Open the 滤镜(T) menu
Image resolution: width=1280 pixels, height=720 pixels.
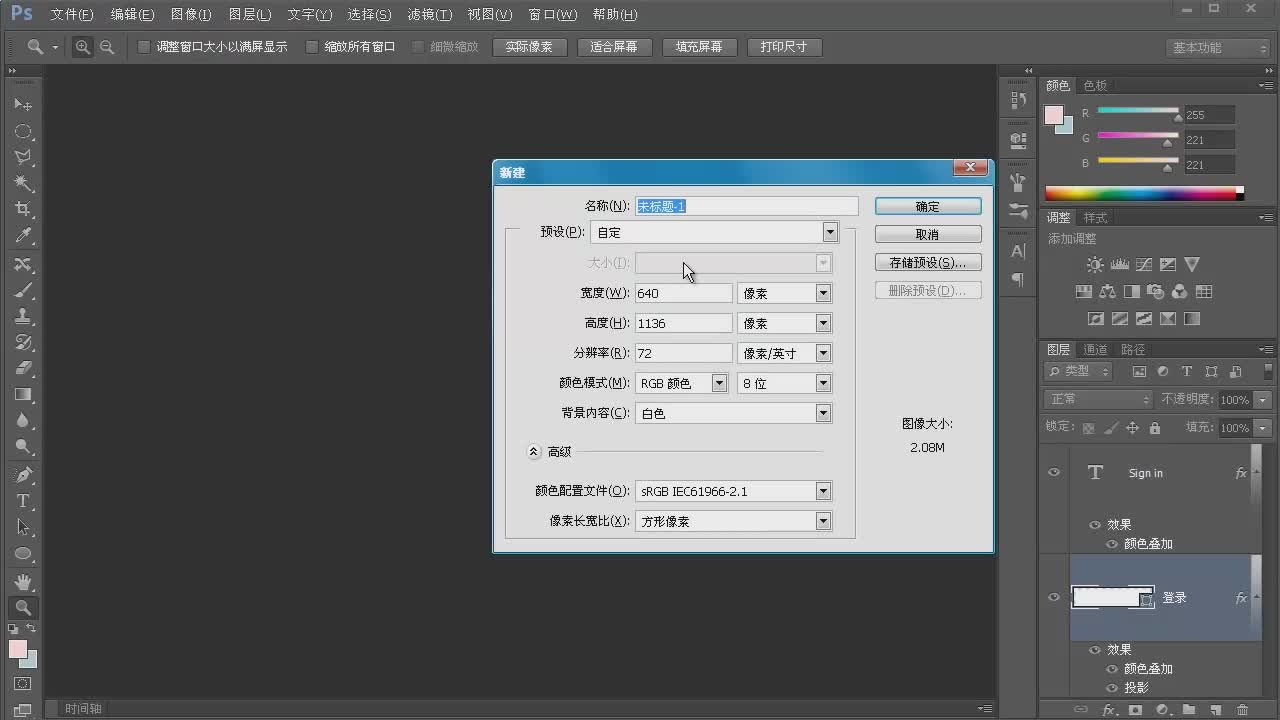pos(430,15)
